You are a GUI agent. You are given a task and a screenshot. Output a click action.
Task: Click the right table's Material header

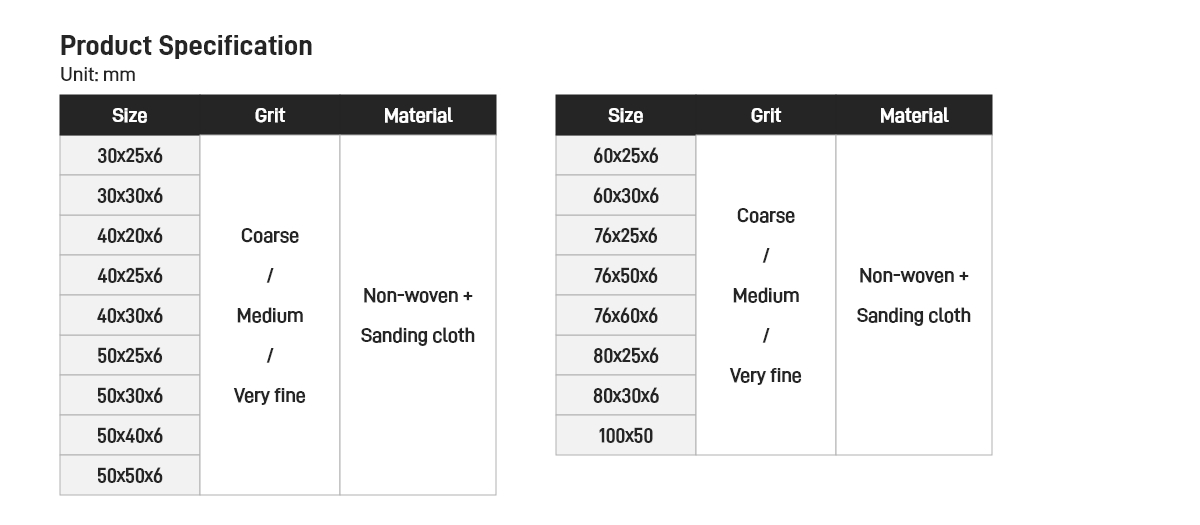(913, 116)
